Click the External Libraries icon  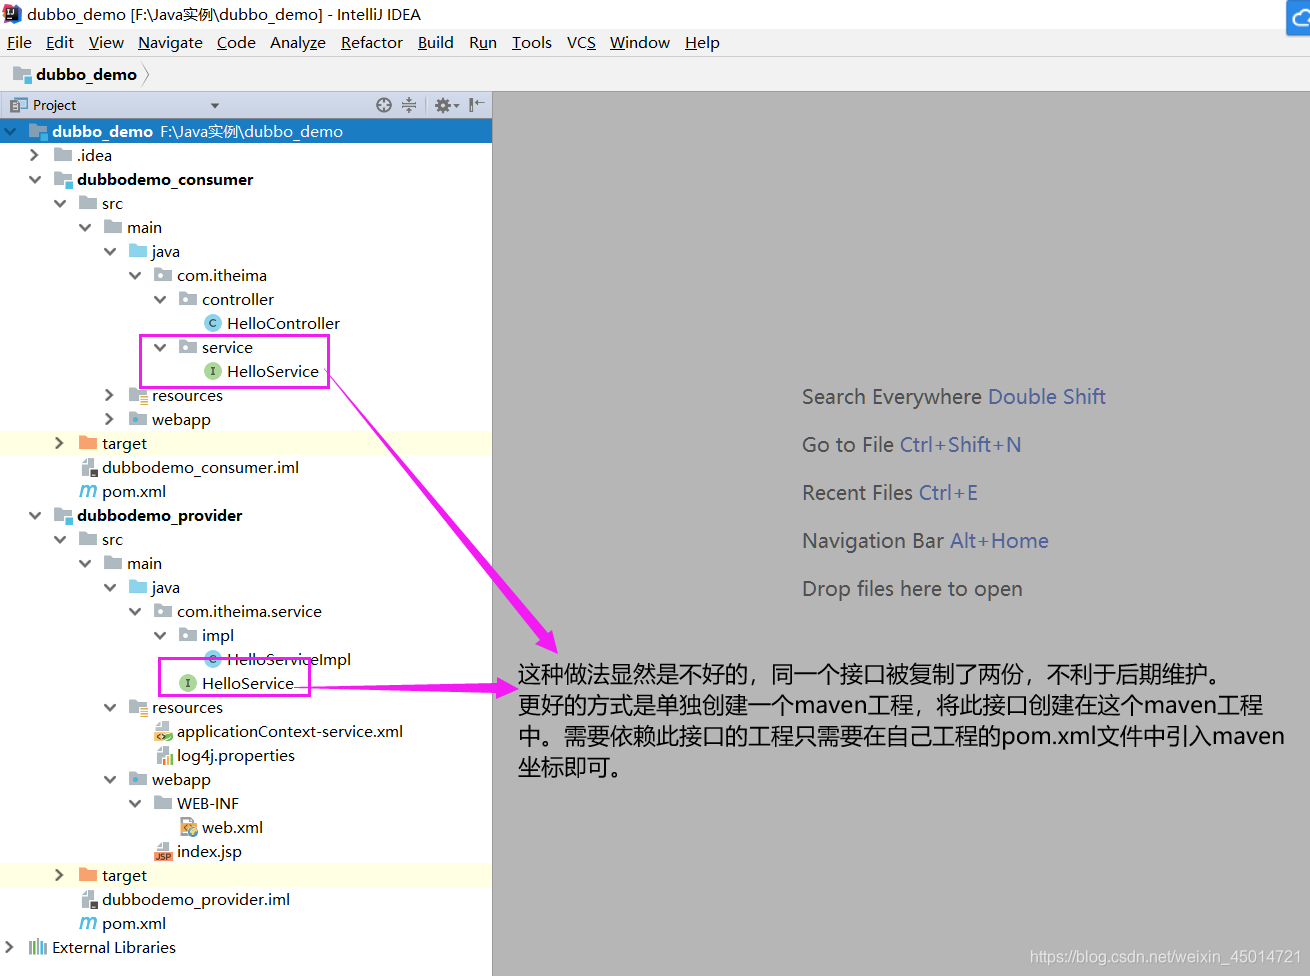click(38, 947)
